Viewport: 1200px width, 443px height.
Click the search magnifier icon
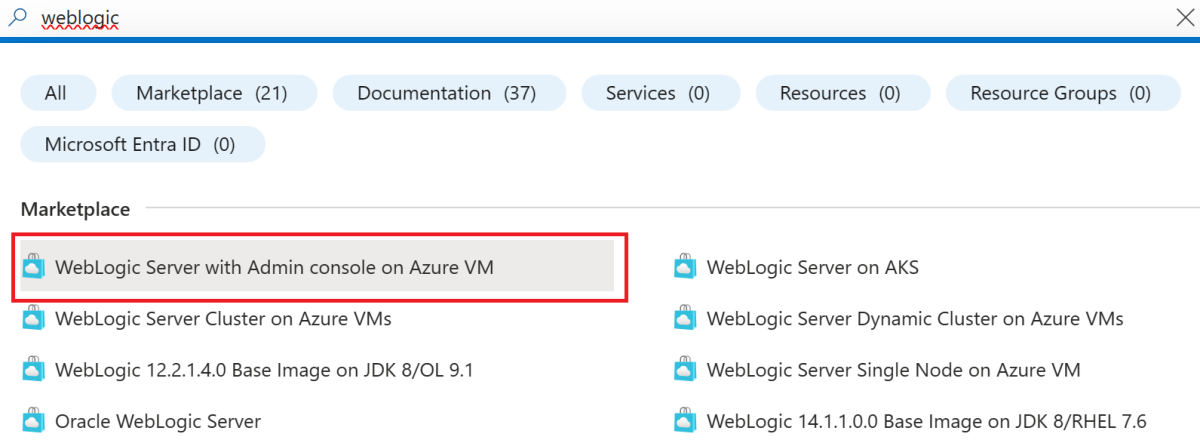[x=16, y=16]
